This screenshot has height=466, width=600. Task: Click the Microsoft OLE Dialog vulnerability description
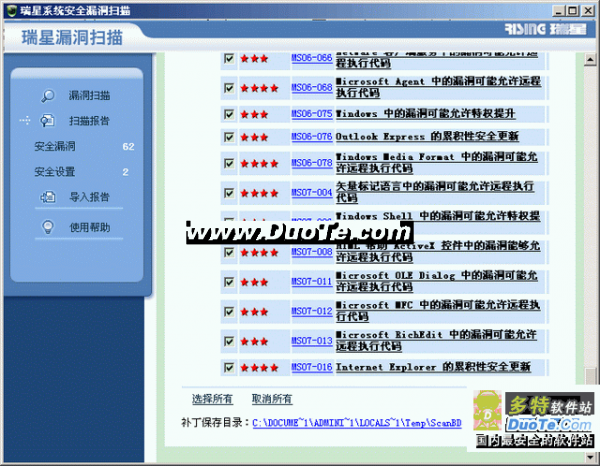pyautogui.click(x=437, y=281)
